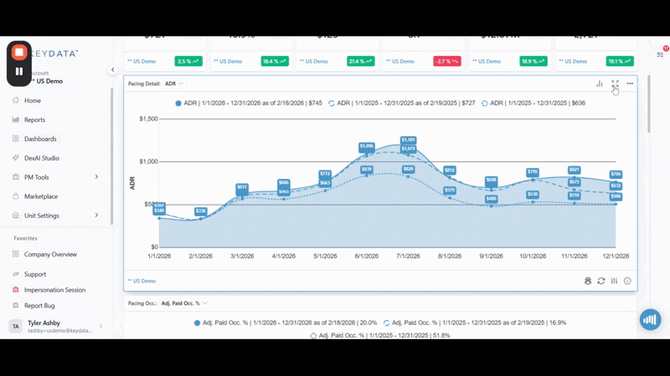Click the Unit Settings icon
The height and width of the screenshot is (376, 670).
pos(16,215)
